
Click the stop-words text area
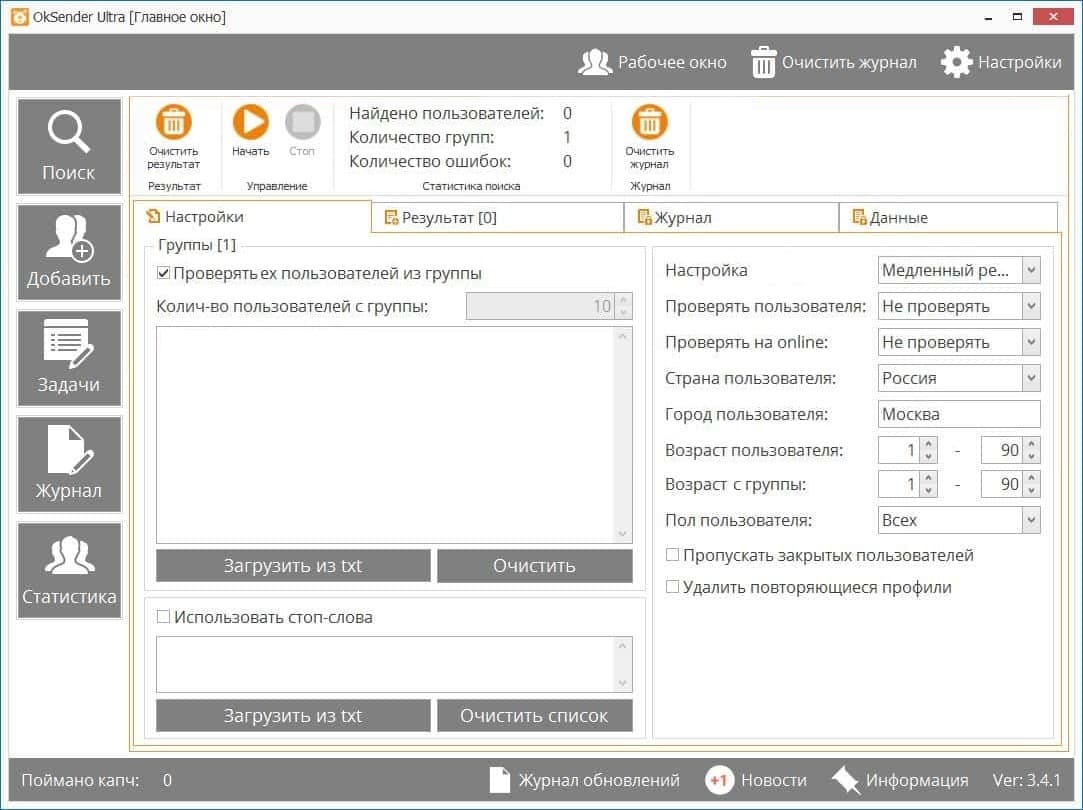pos(385,664)
